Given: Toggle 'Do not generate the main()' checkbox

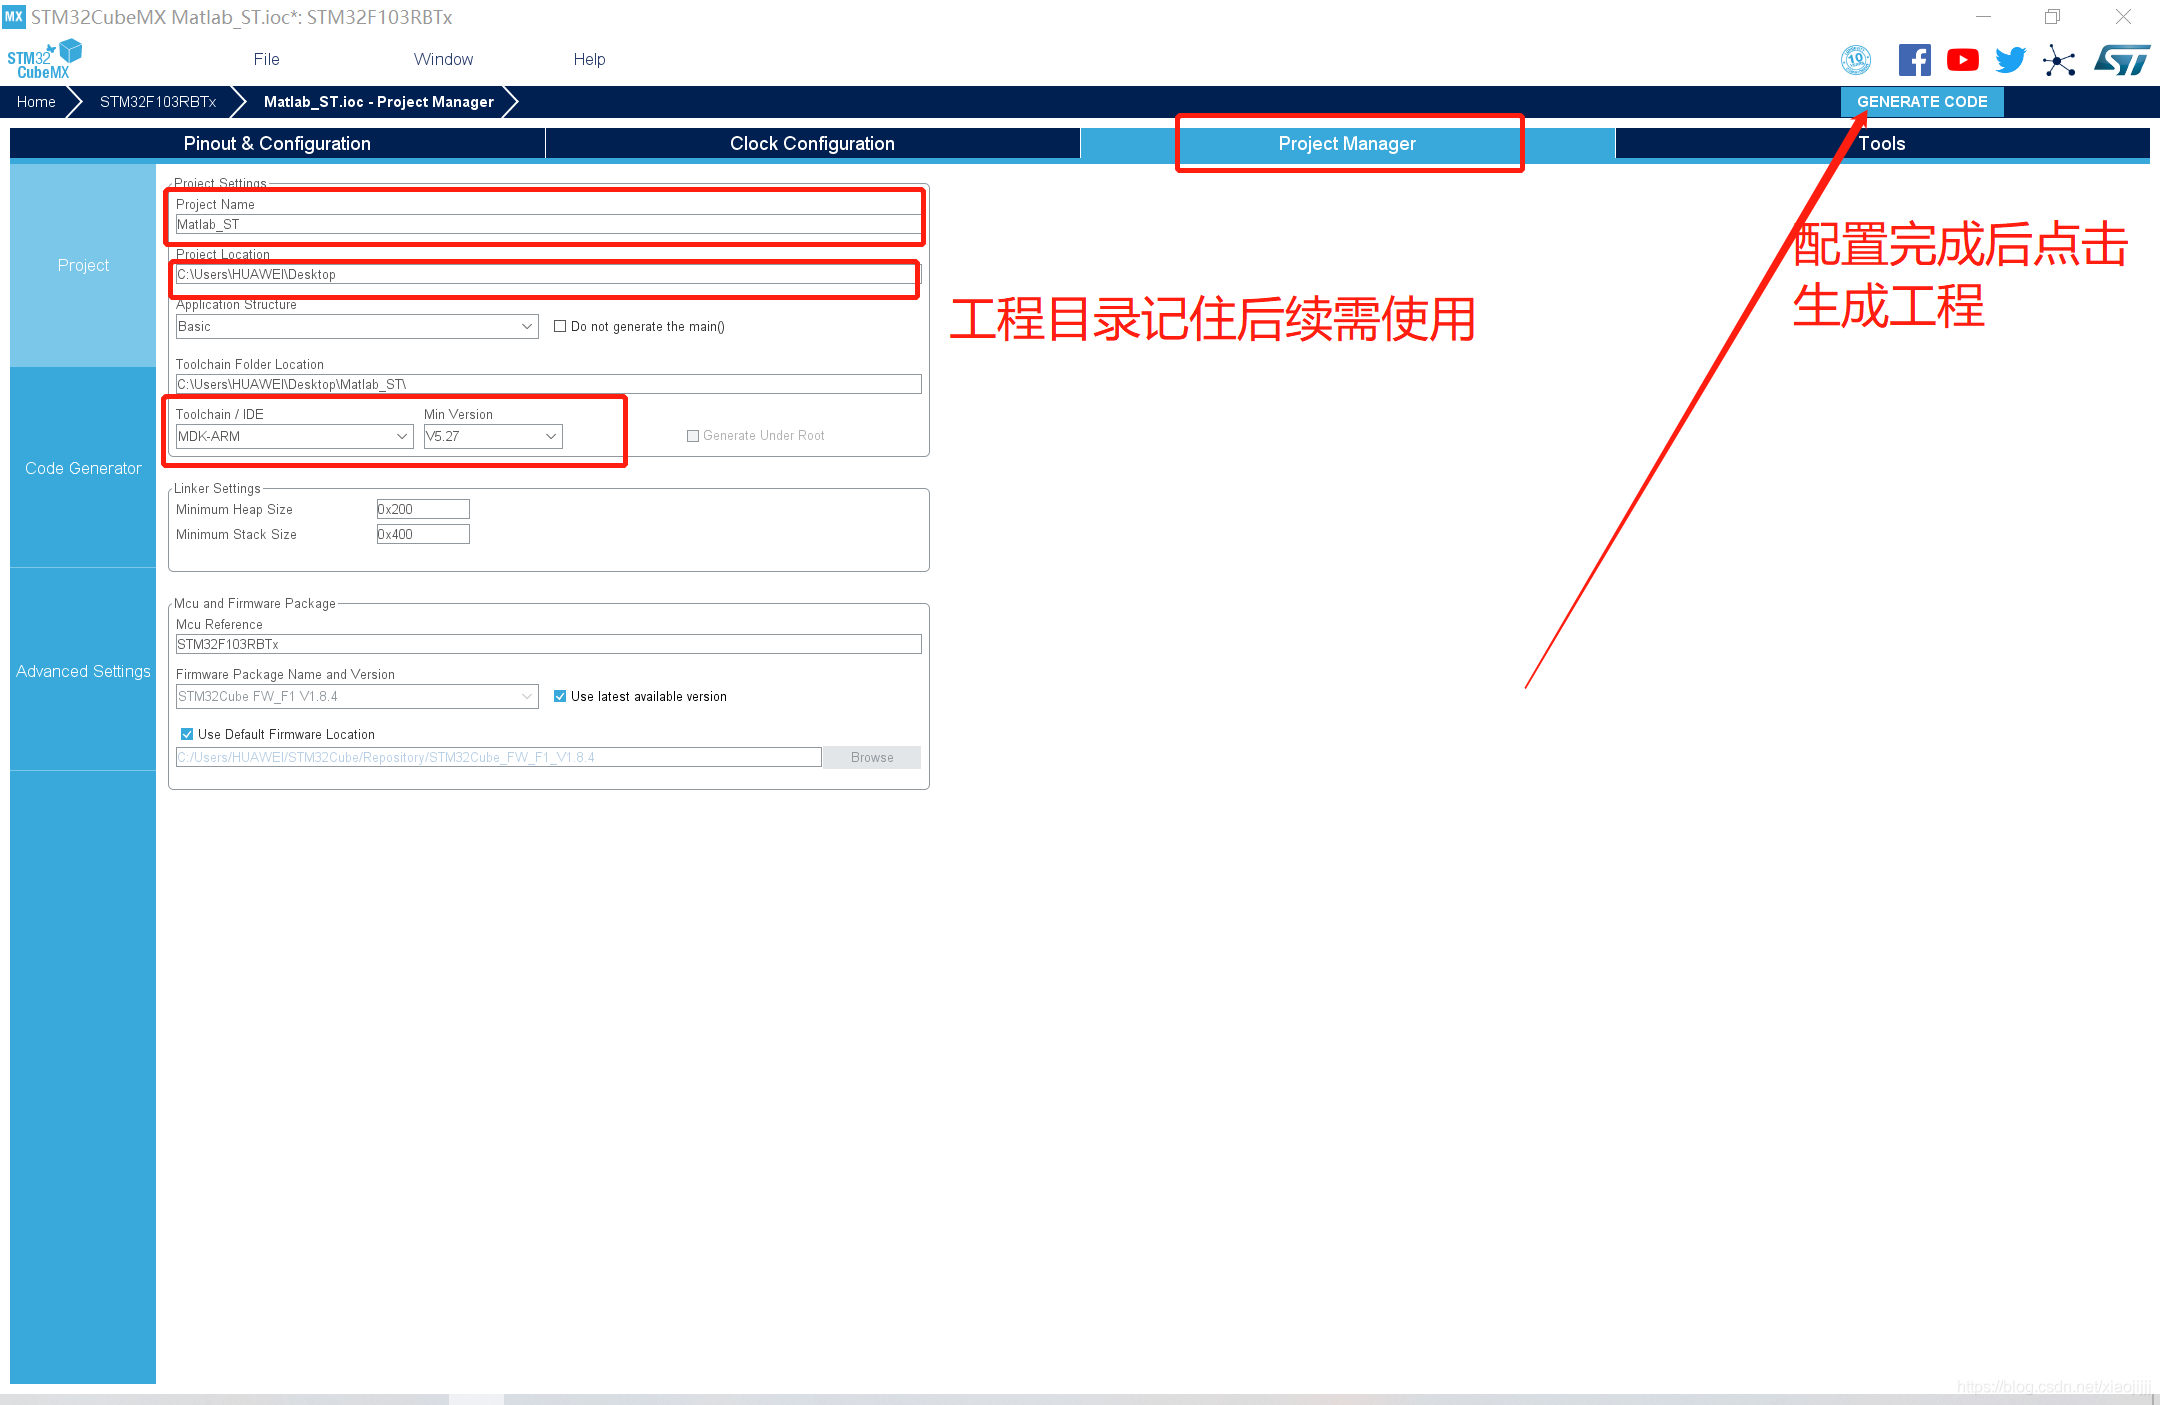Looking at the screenshot, I should coord(560,326).
